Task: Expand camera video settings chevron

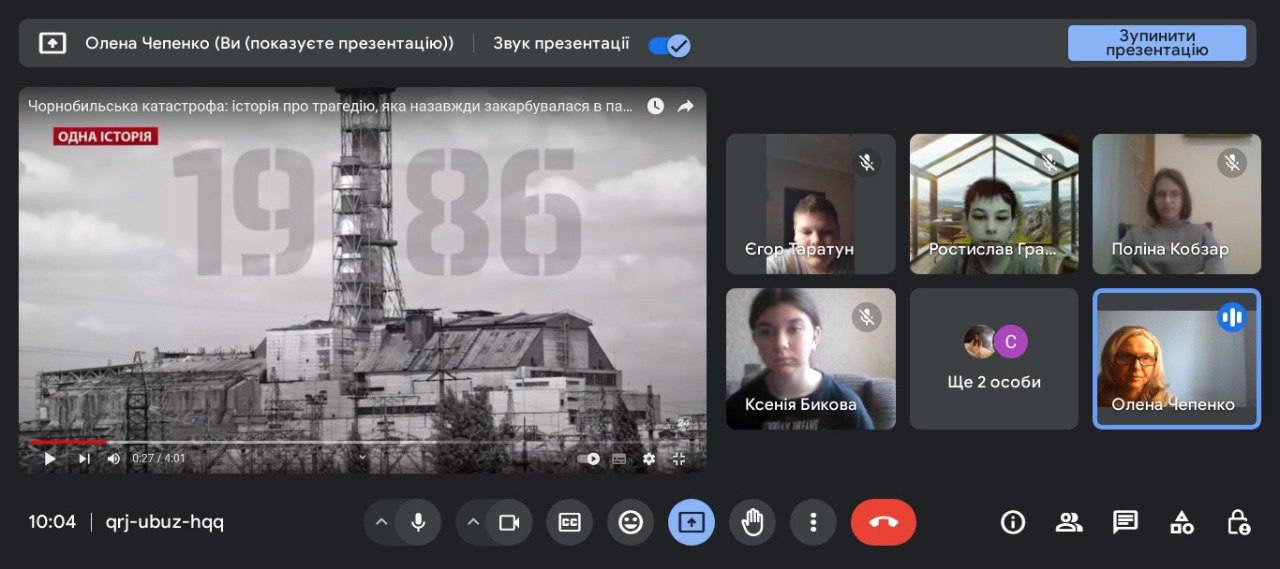Action: coord(473,522)
